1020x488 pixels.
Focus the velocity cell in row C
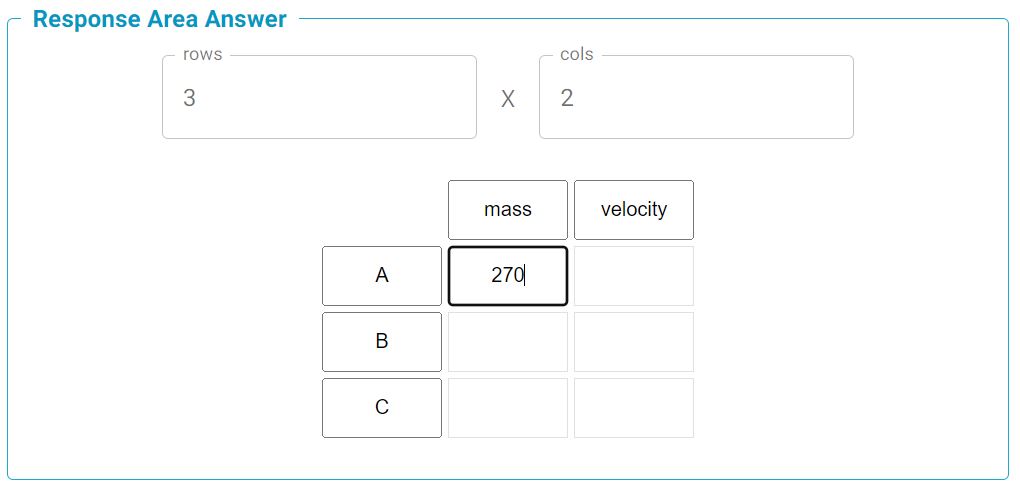pos(633,408)
